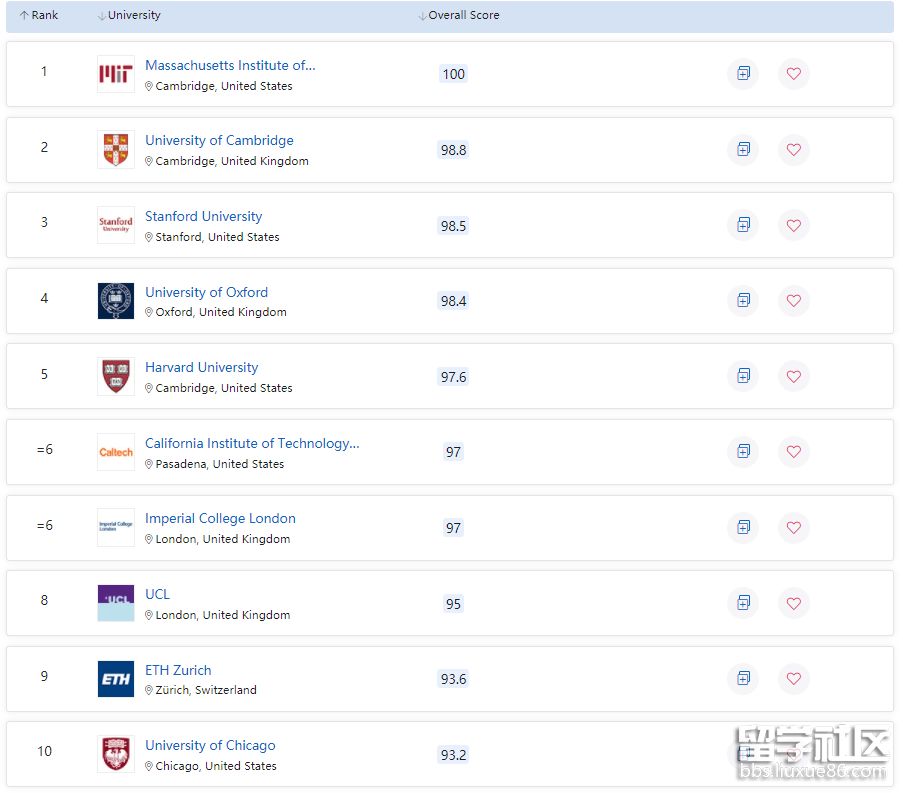
Task: Sort list by University name header
Action: (129, 16)
